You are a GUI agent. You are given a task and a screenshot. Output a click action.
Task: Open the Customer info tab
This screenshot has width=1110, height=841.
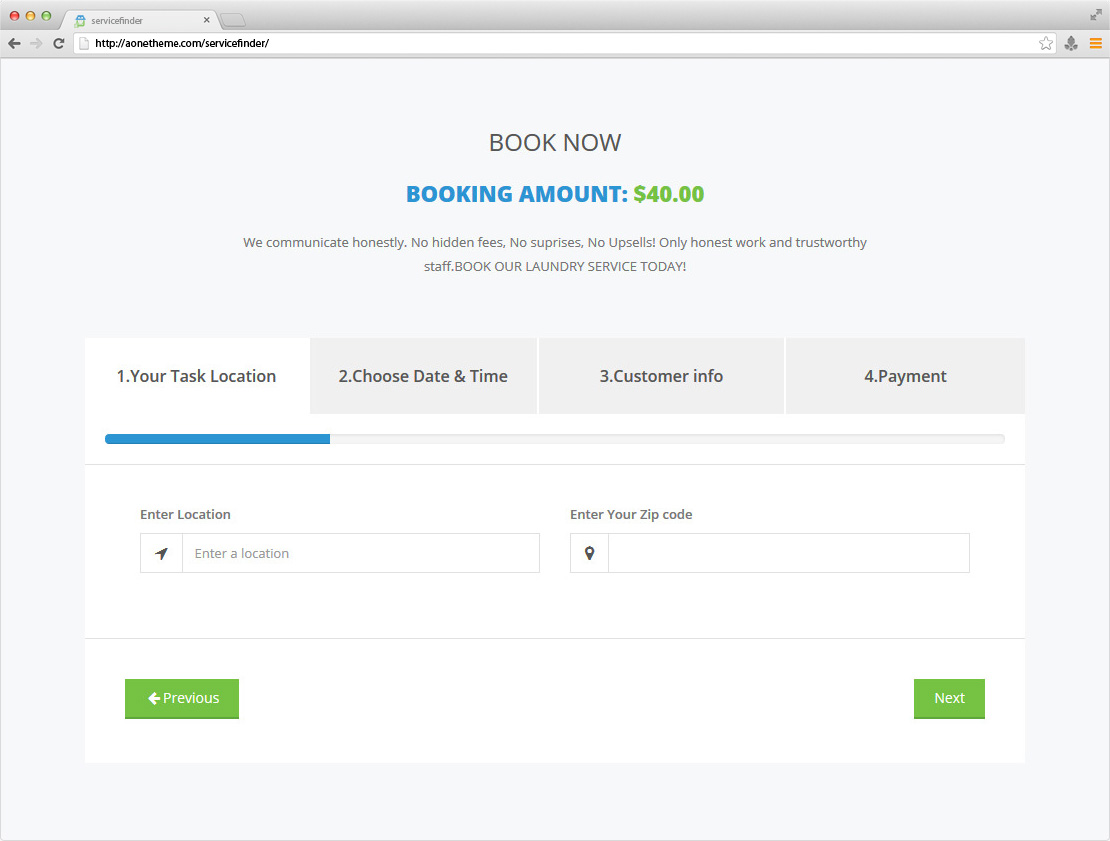661,376
